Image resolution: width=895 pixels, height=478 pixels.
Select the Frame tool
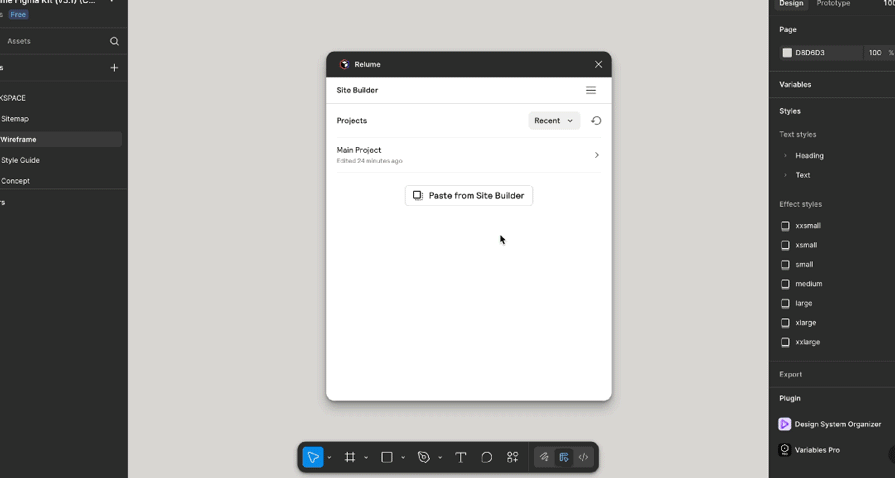[x=350, y=457]
